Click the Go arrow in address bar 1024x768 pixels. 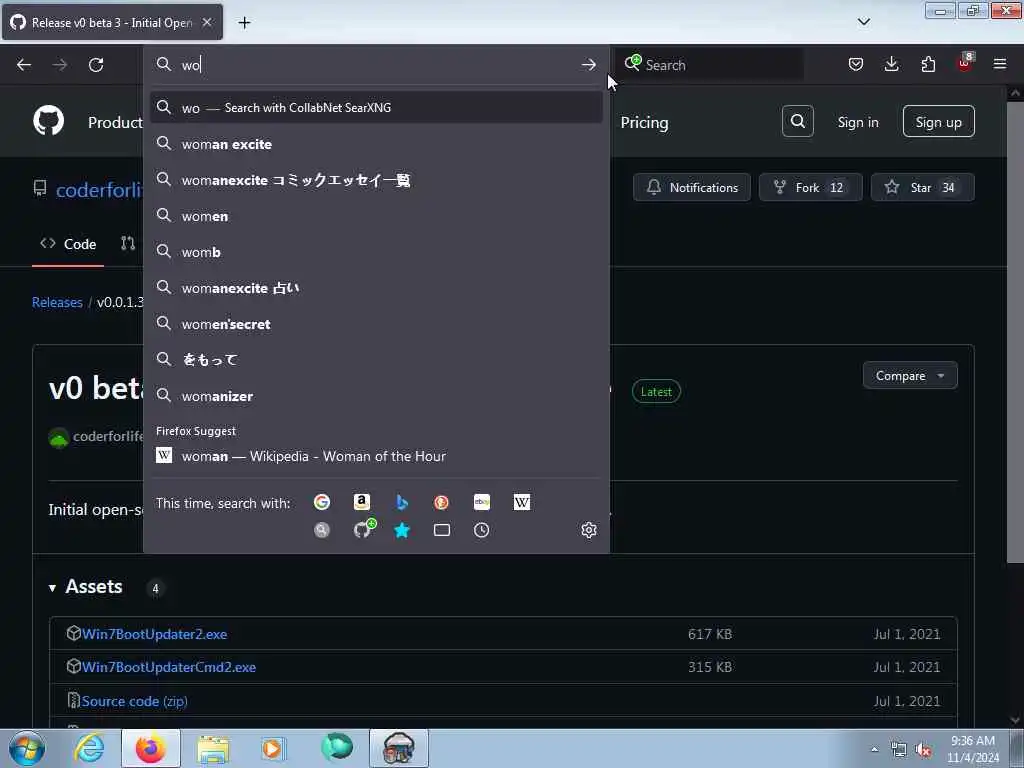tap(588, 65)
